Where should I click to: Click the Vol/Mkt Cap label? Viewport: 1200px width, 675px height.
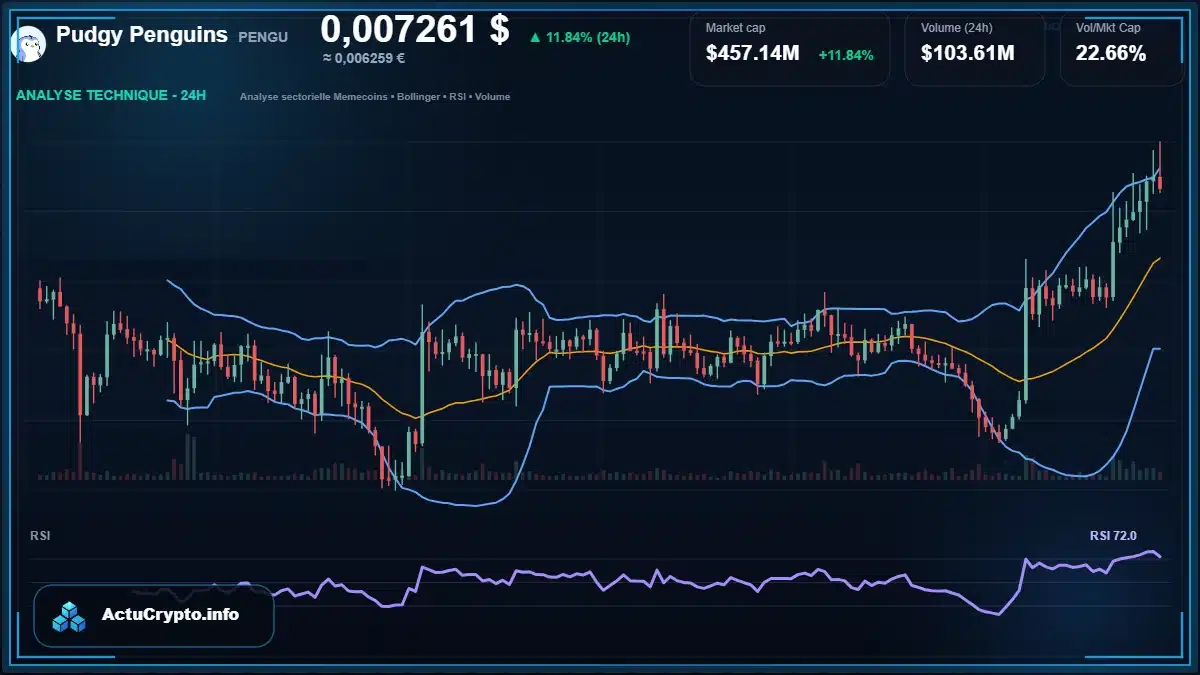tap(1108, 28)
